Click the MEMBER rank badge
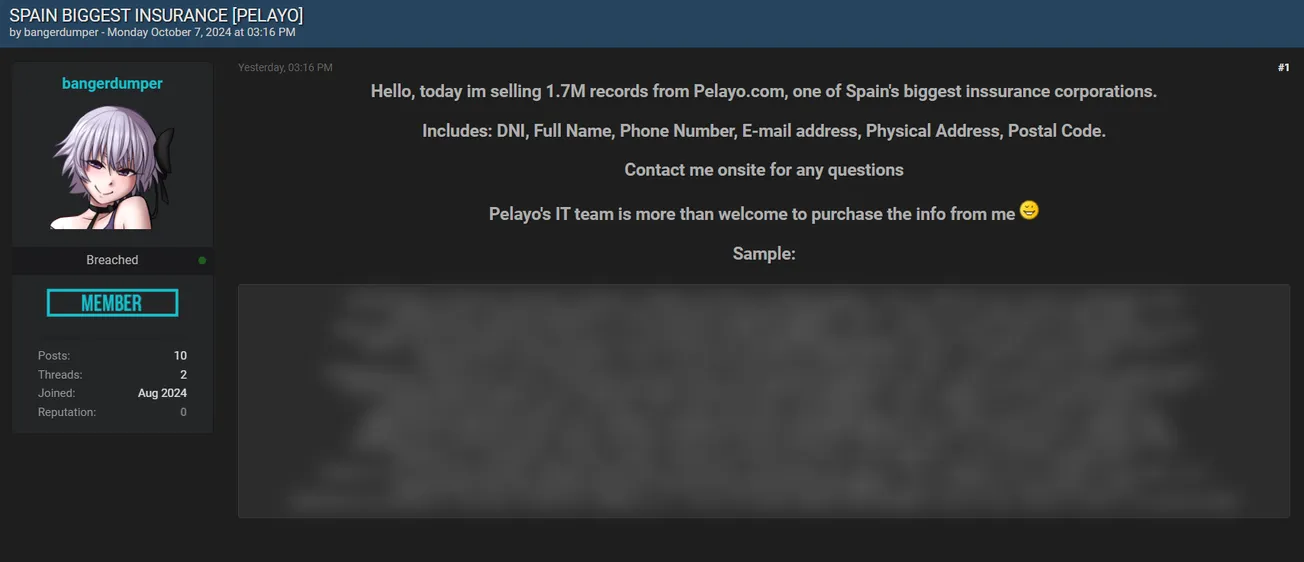The image size is (1304, 562). pyautogui.click(x=112, y=303)
